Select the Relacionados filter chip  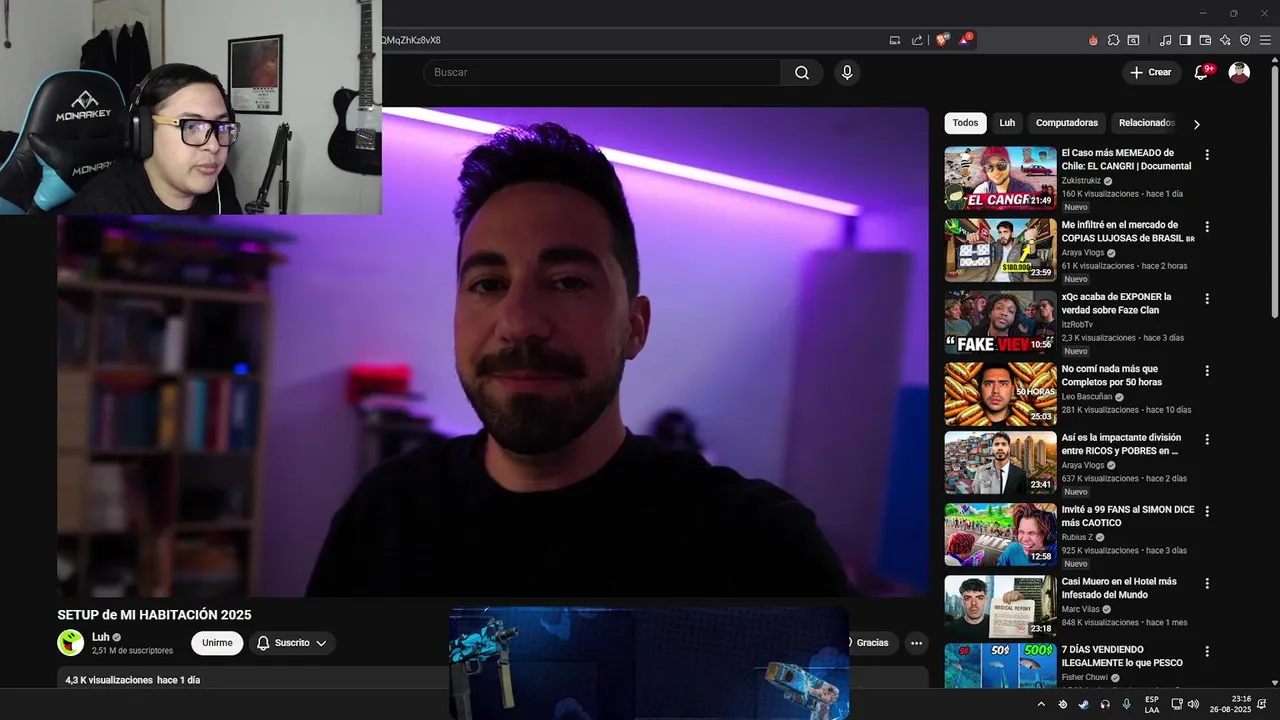coord(1146,123)
